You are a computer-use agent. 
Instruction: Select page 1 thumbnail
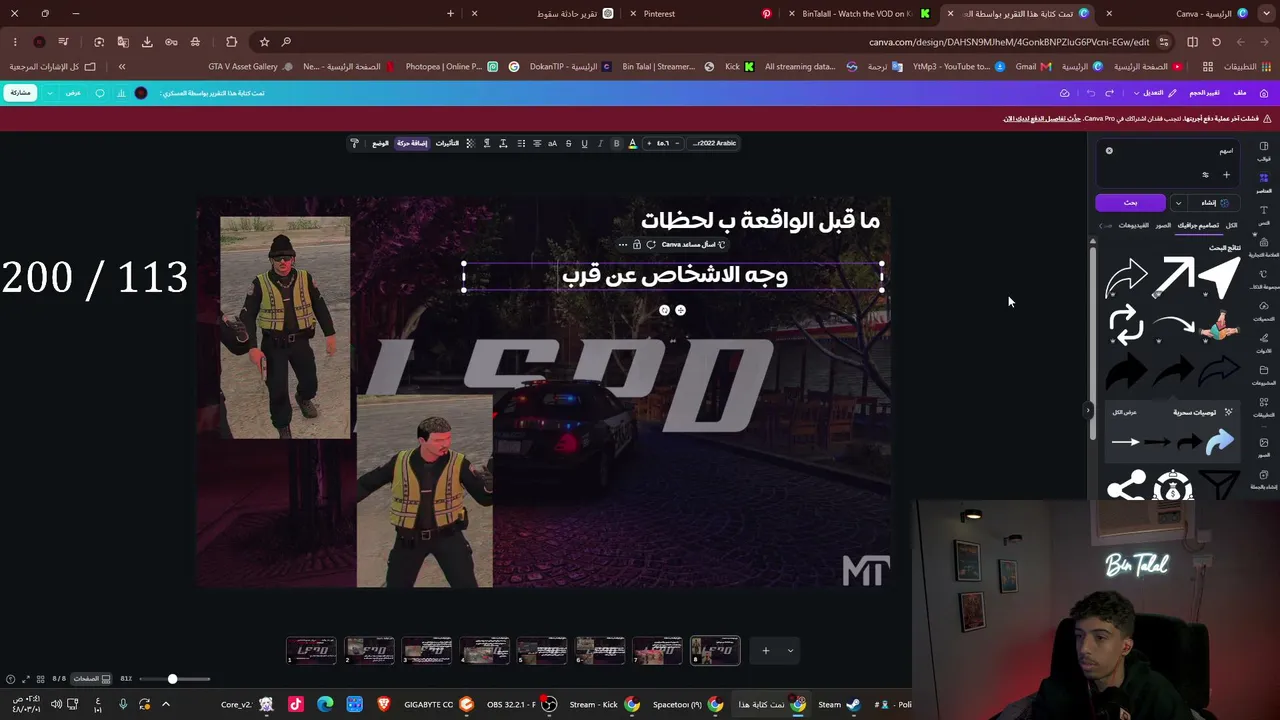[x=312, y=650]
